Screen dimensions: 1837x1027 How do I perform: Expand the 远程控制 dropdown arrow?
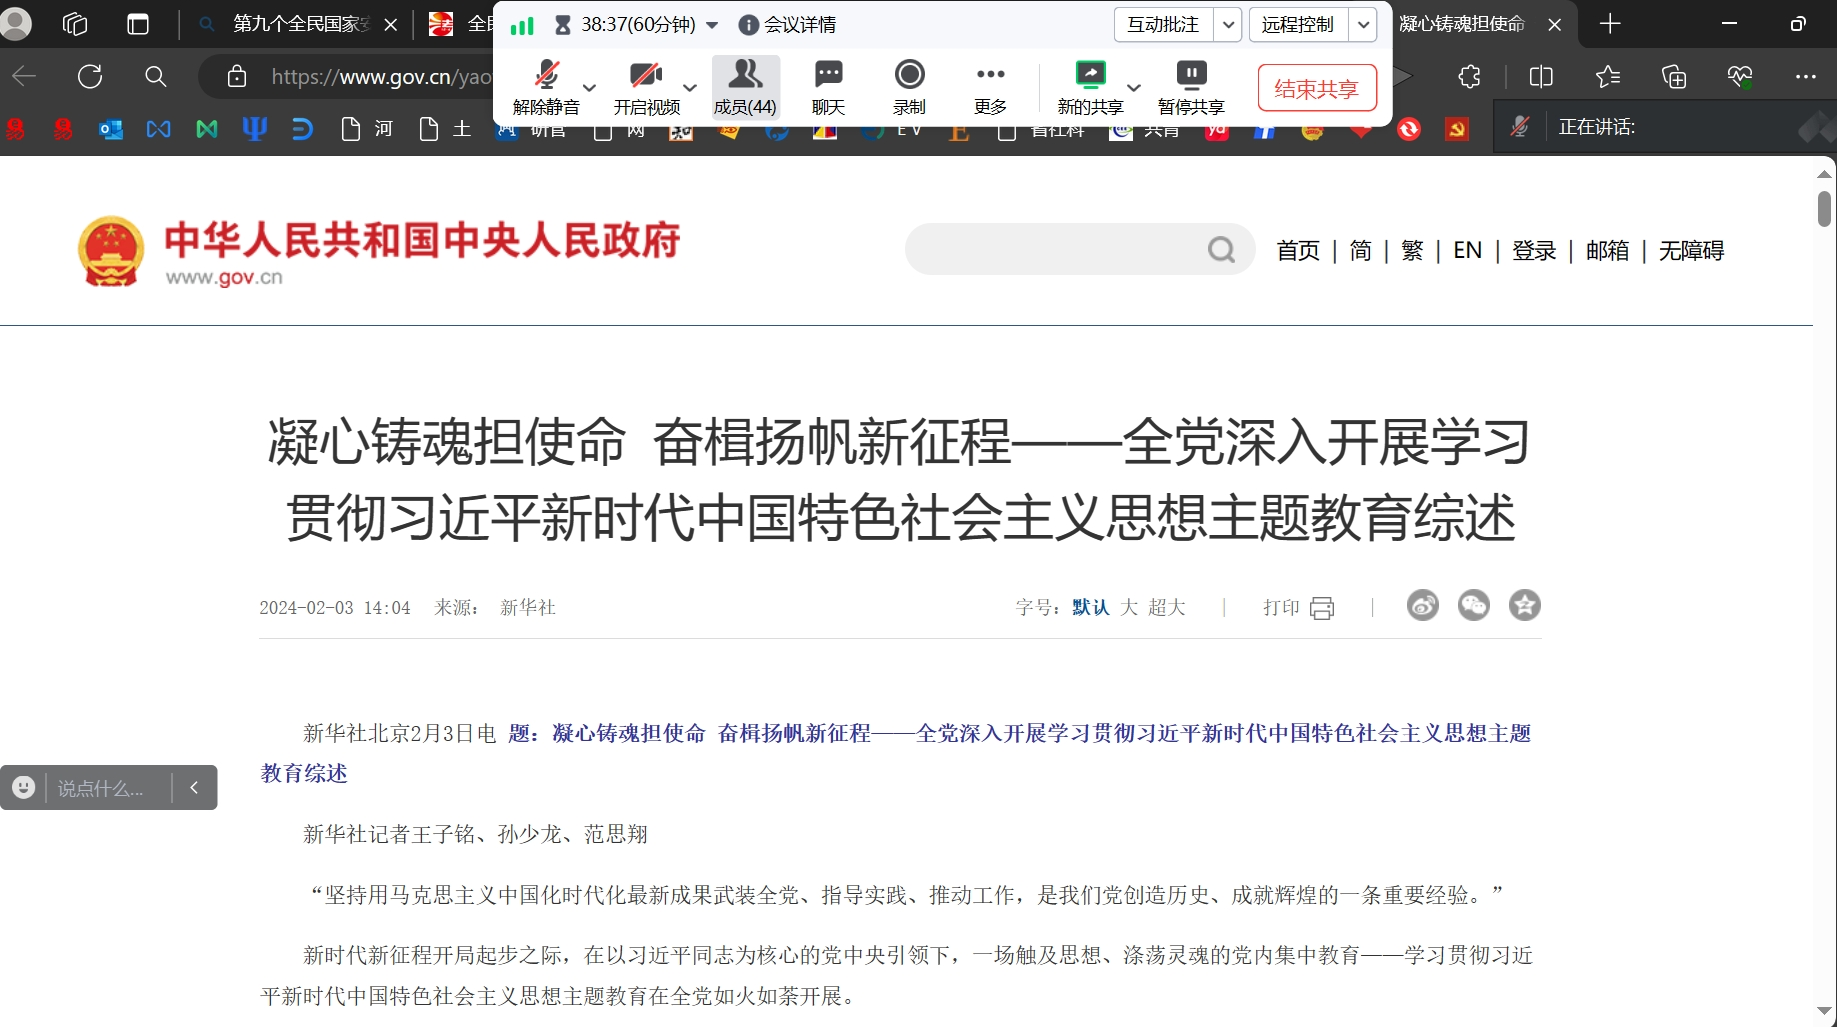(x=1363, y=25)
